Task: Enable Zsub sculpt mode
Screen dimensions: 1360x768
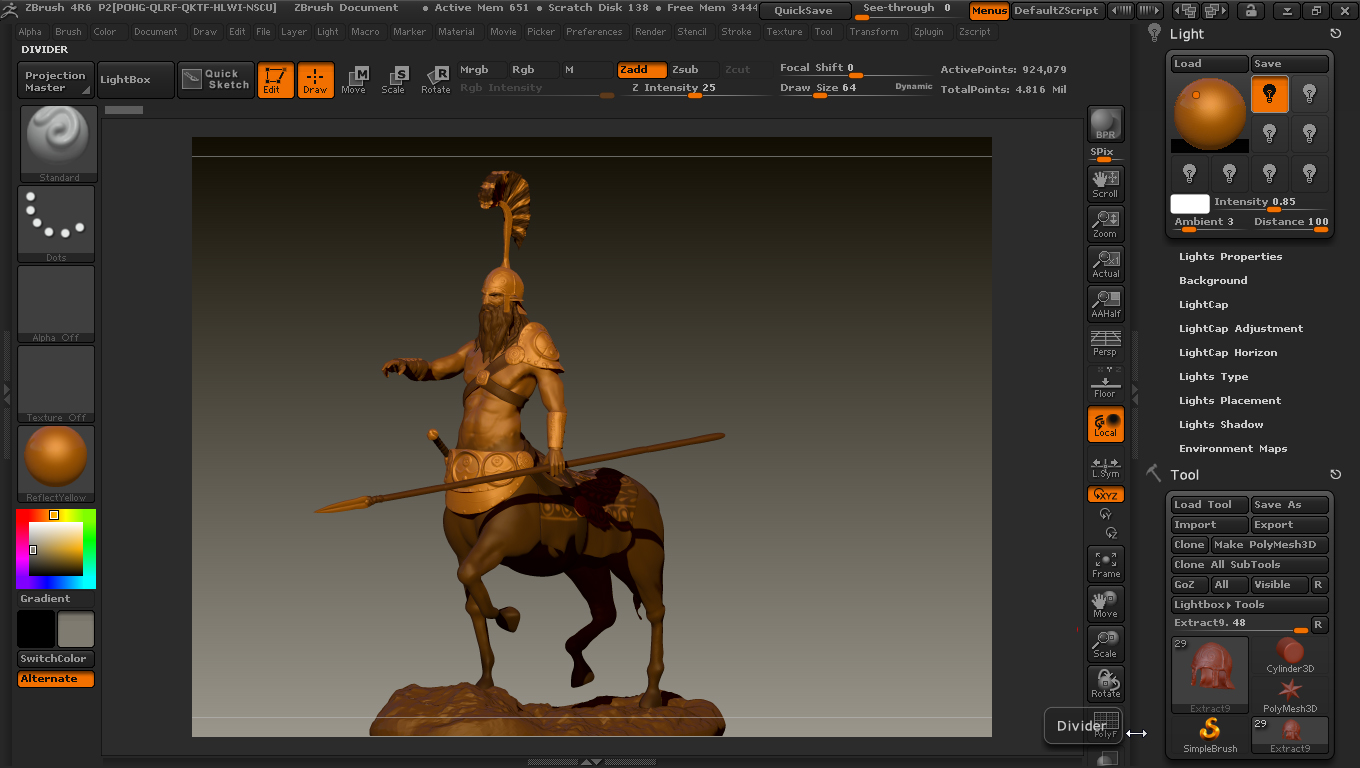Action: (693, 70)
